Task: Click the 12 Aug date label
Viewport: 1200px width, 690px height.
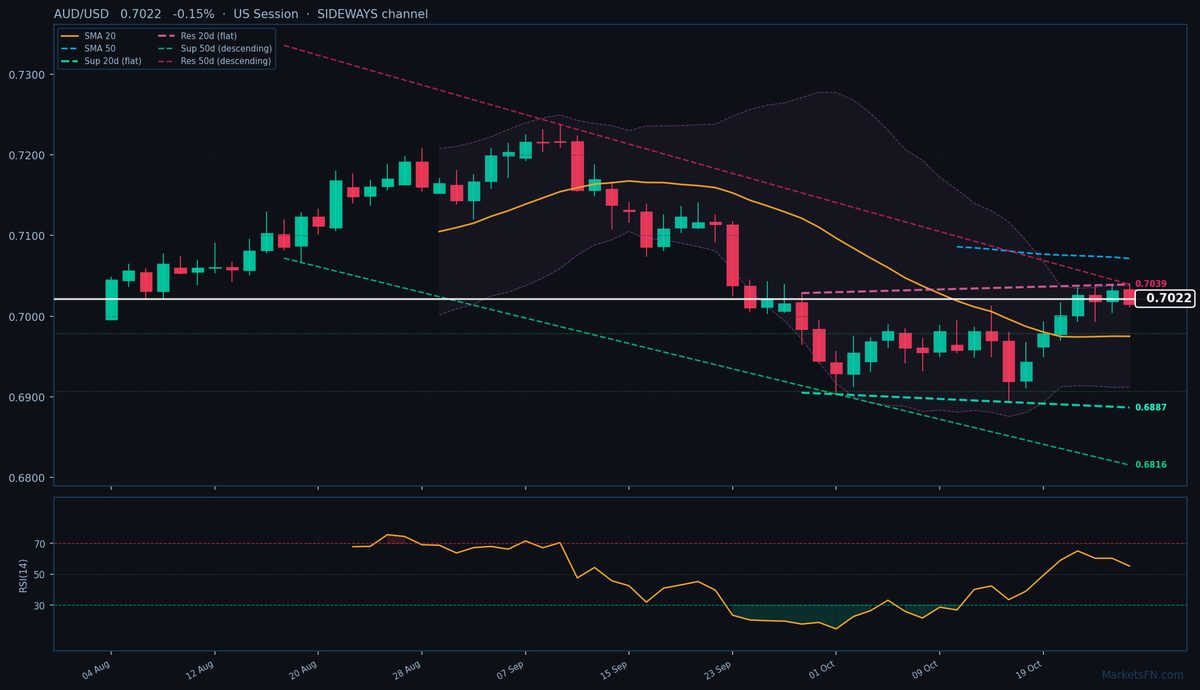Action: (200, 670)
